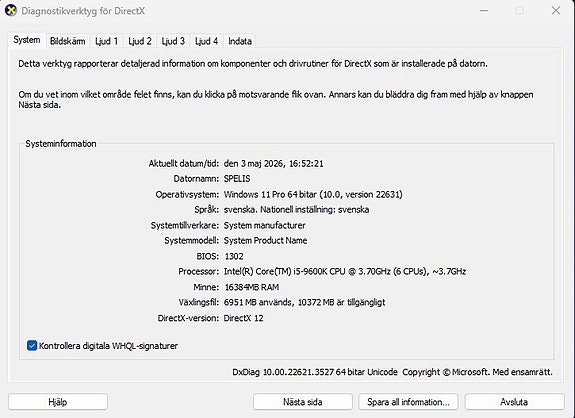Click the Hjälp button

pos(58,402)
